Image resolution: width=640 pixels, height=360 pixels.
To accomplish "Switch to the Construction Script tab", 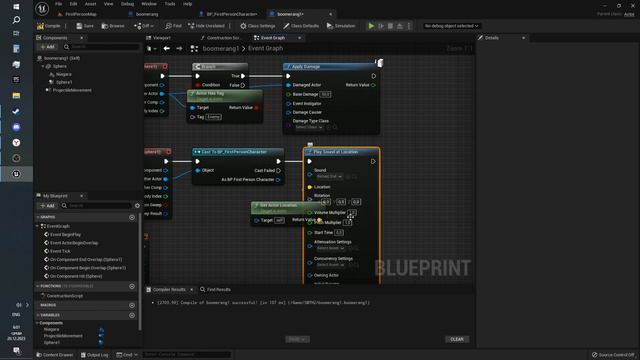I will tap(222, 38).
